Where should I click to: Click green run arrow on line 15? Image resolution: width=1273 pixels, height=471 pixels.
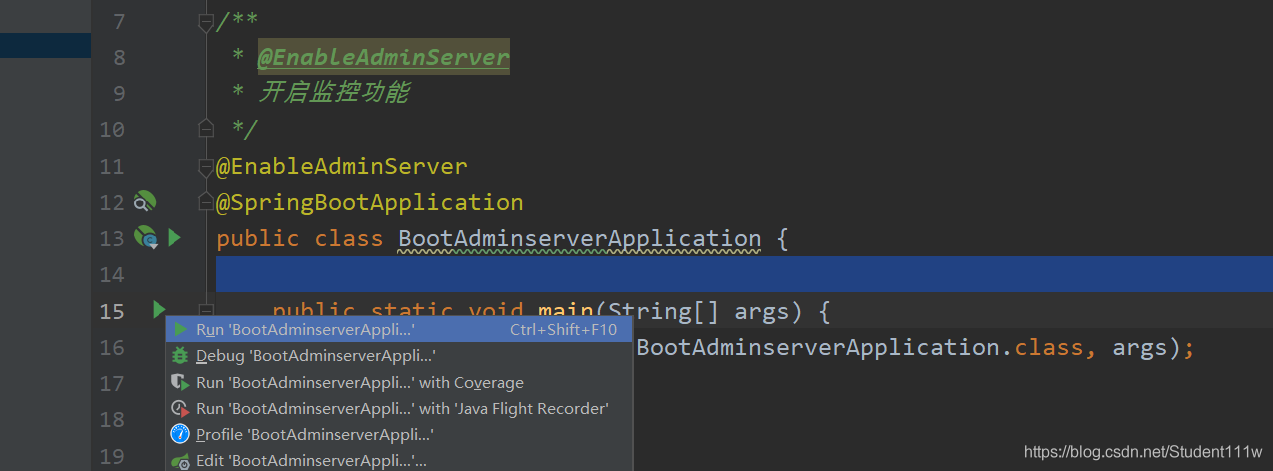coord(159,310)
